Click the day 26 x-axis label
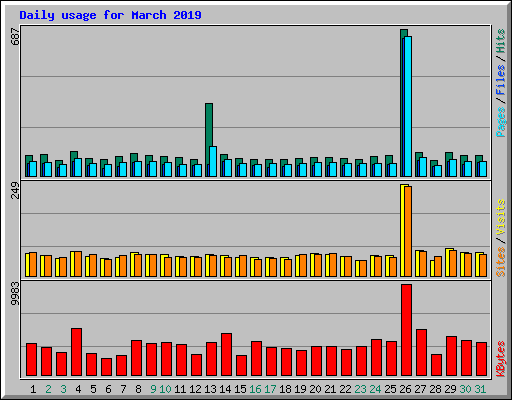 point(405,389)
